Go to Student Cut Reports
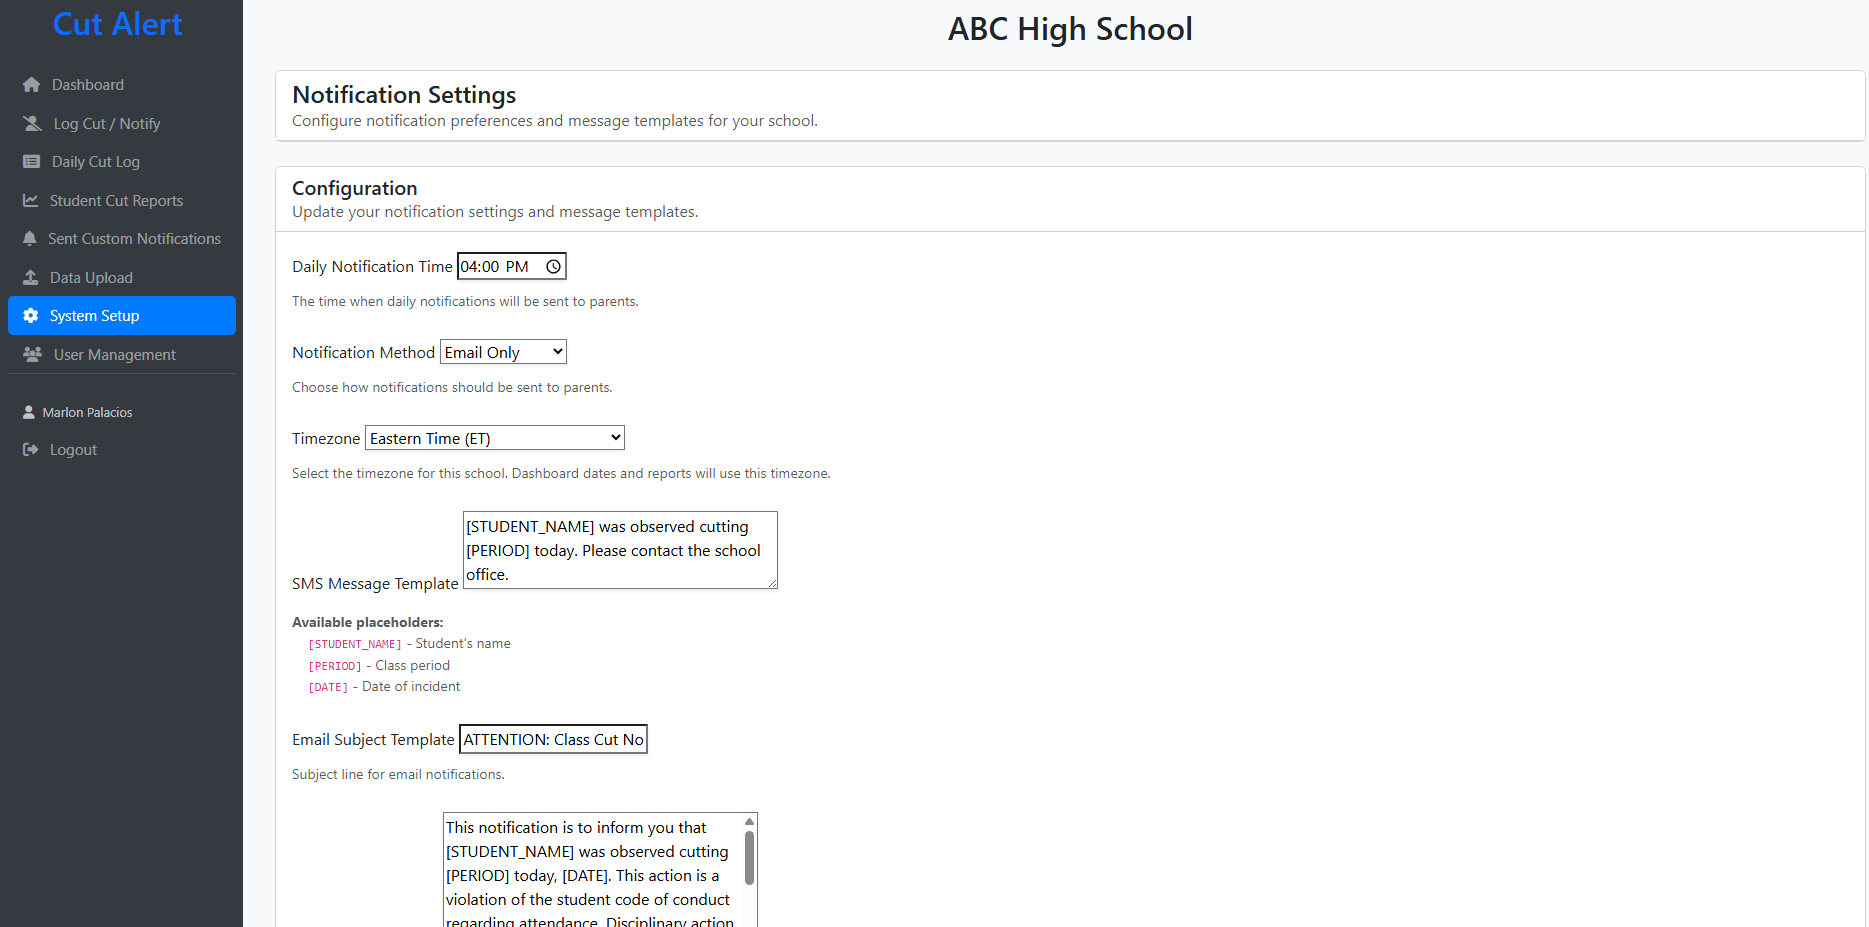The height and width of the screenshot is (927, 1869). (116, 201)
